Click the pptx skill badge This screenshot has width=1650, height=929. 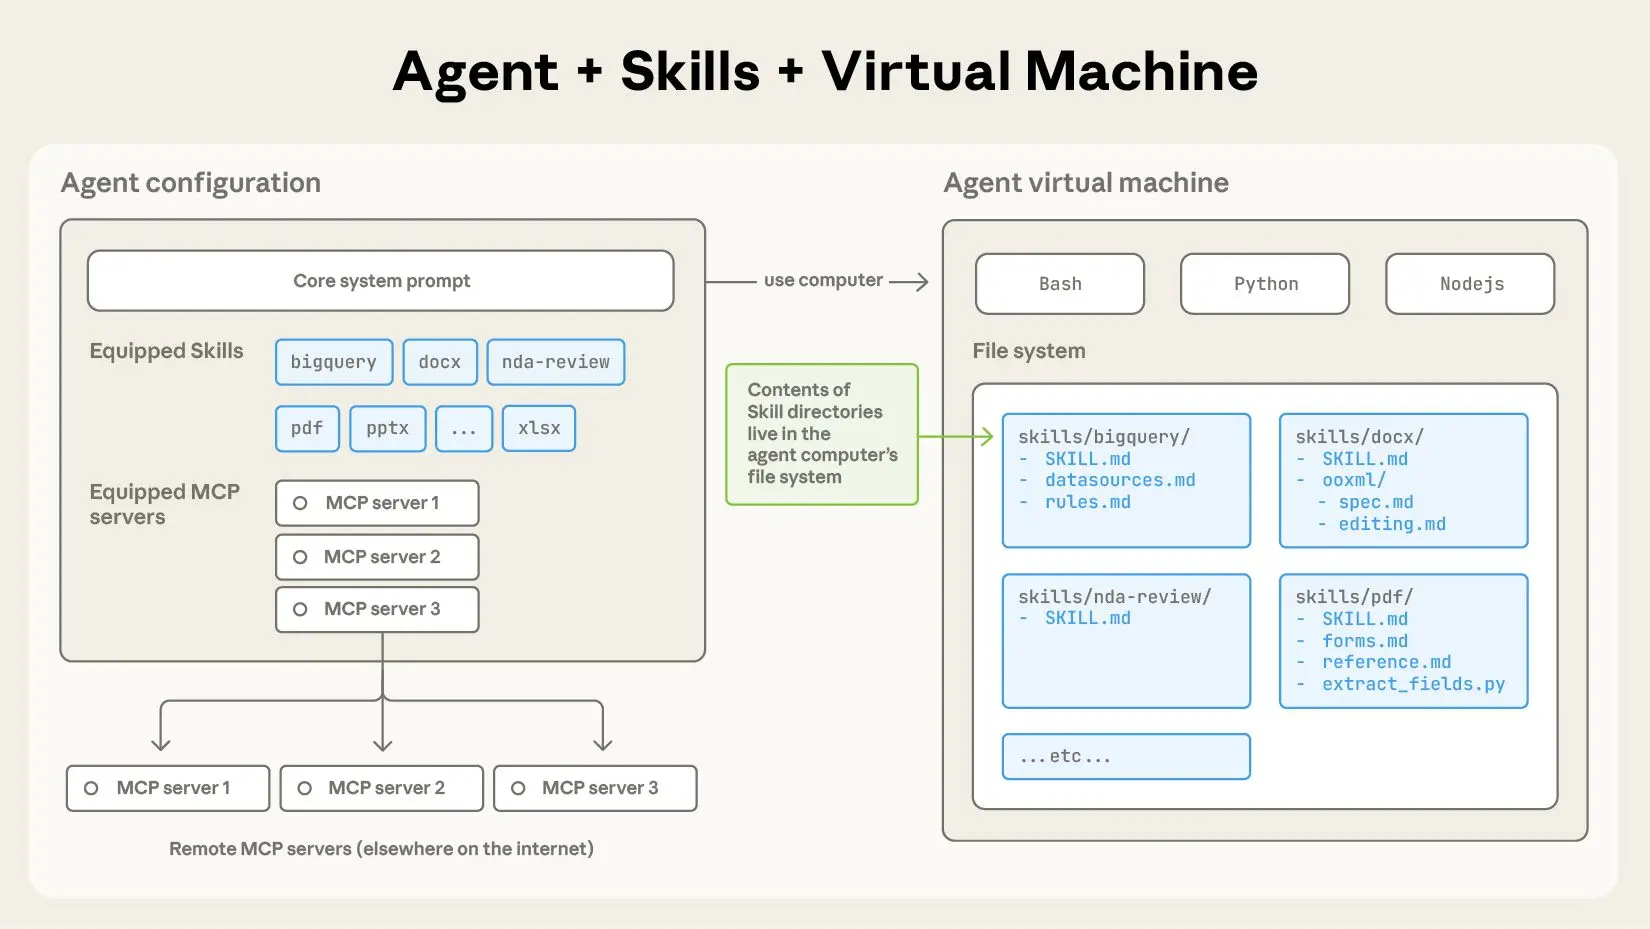(x=387, y=428)
